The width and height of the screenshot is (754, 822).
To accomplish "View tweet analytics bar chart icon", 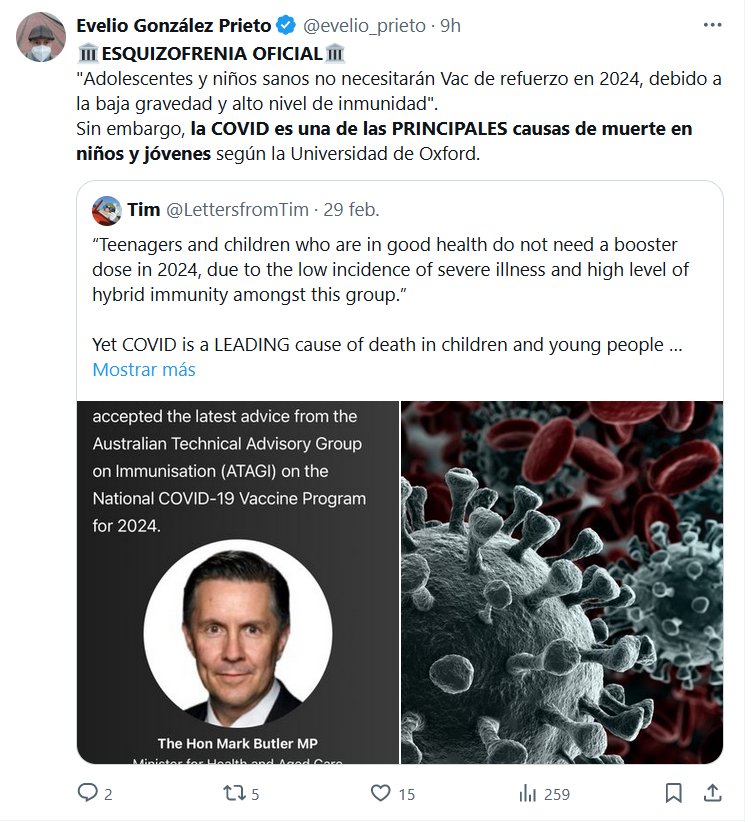I will point(527,793).
